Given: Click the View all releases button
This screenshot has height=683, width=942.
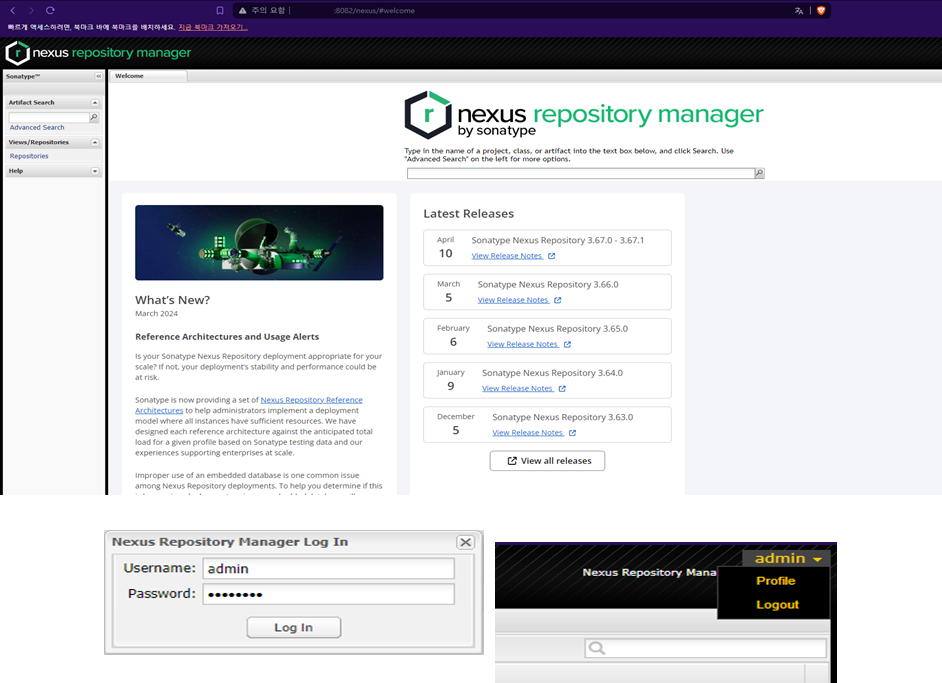Looking at the screenshot, I should (547, 461).
